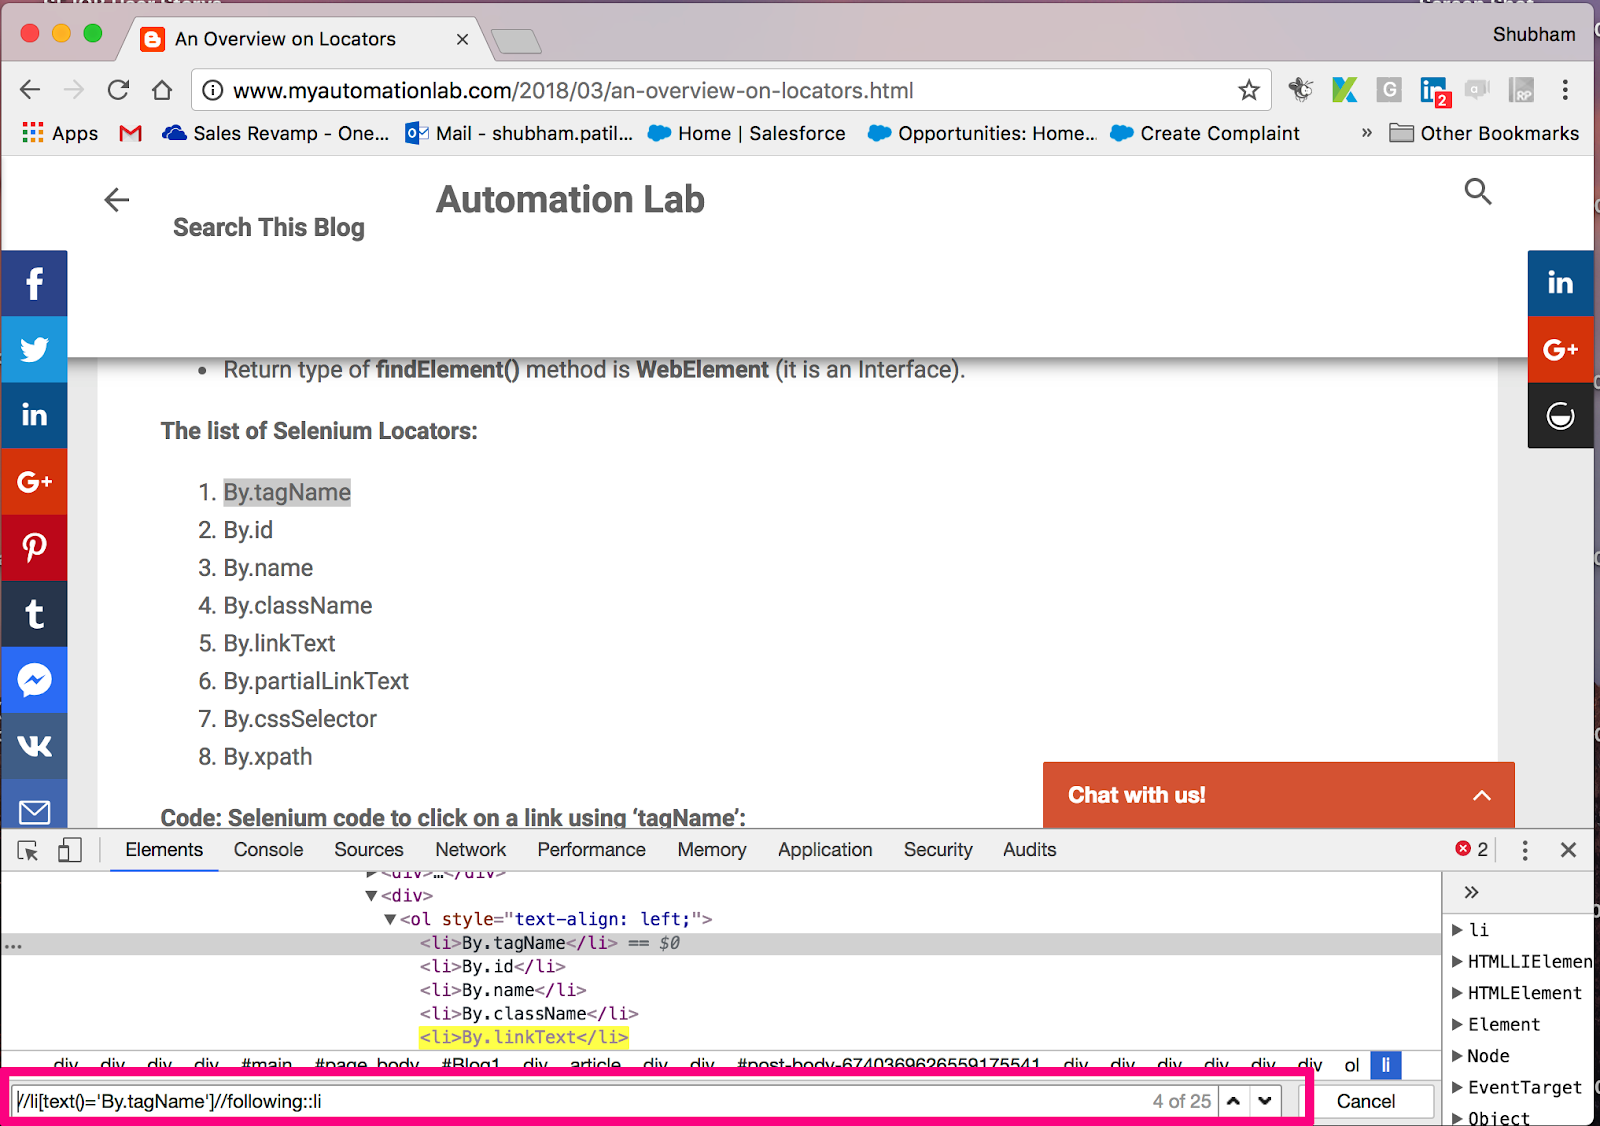Collapse the Chat with us widget
The image size is (1600, 1126).
coord(1481,794)
